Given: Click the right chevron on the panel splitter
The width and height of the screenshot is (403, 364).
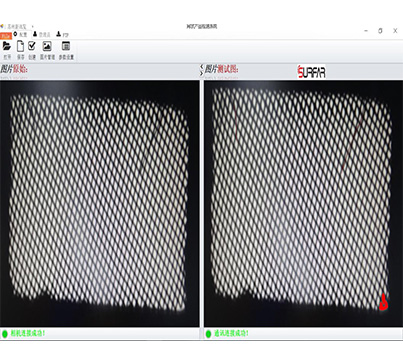Looking at the screenshot, I should click(201, 73).
